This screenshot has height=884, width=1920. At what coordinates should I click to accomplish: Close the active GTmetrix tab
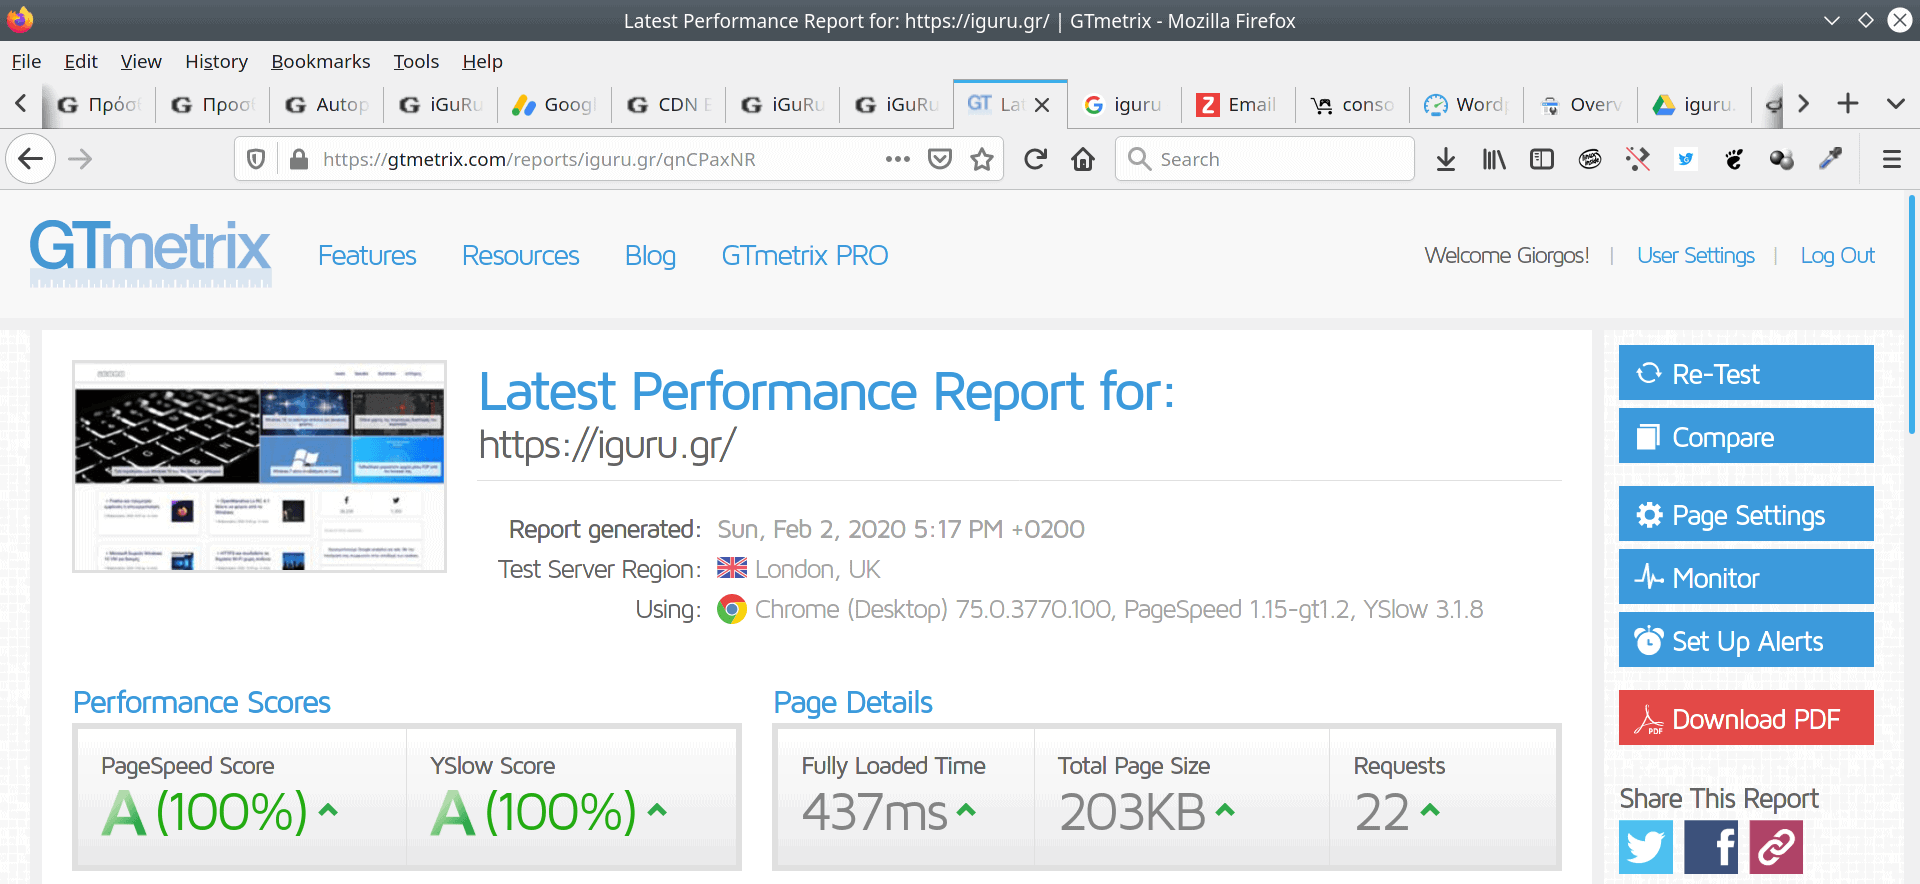pos(1042,105)
